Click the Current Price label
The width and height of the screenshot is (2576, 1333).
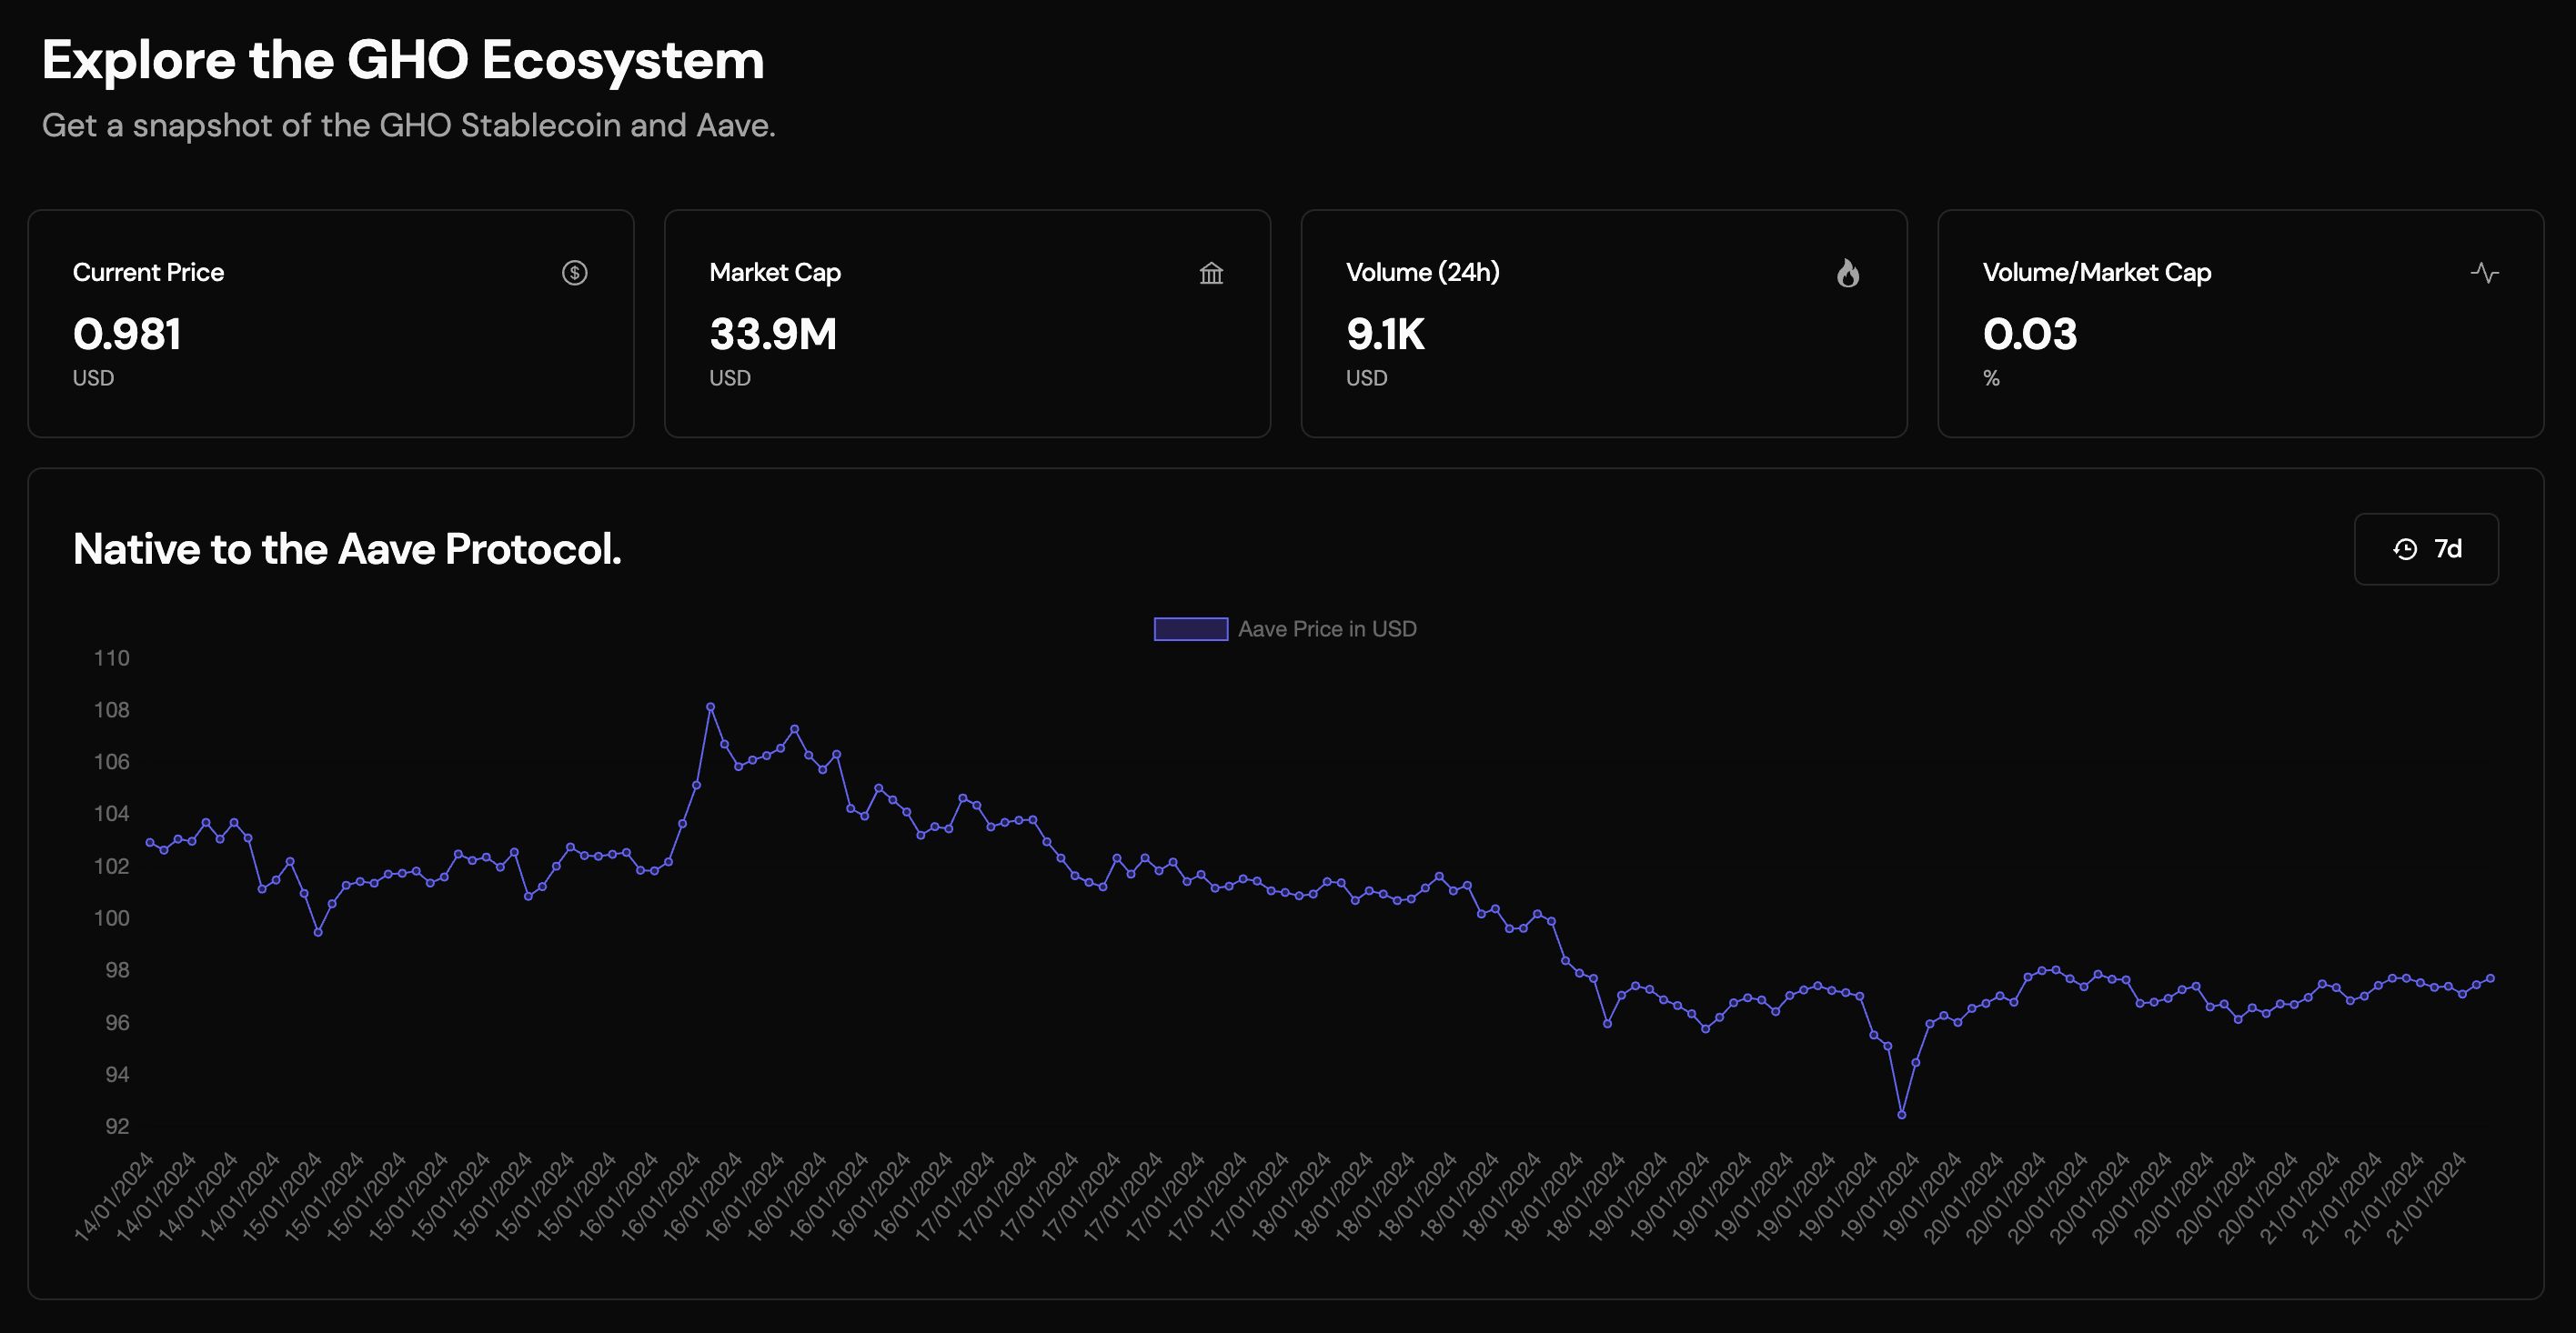click(x=148, y=272)
